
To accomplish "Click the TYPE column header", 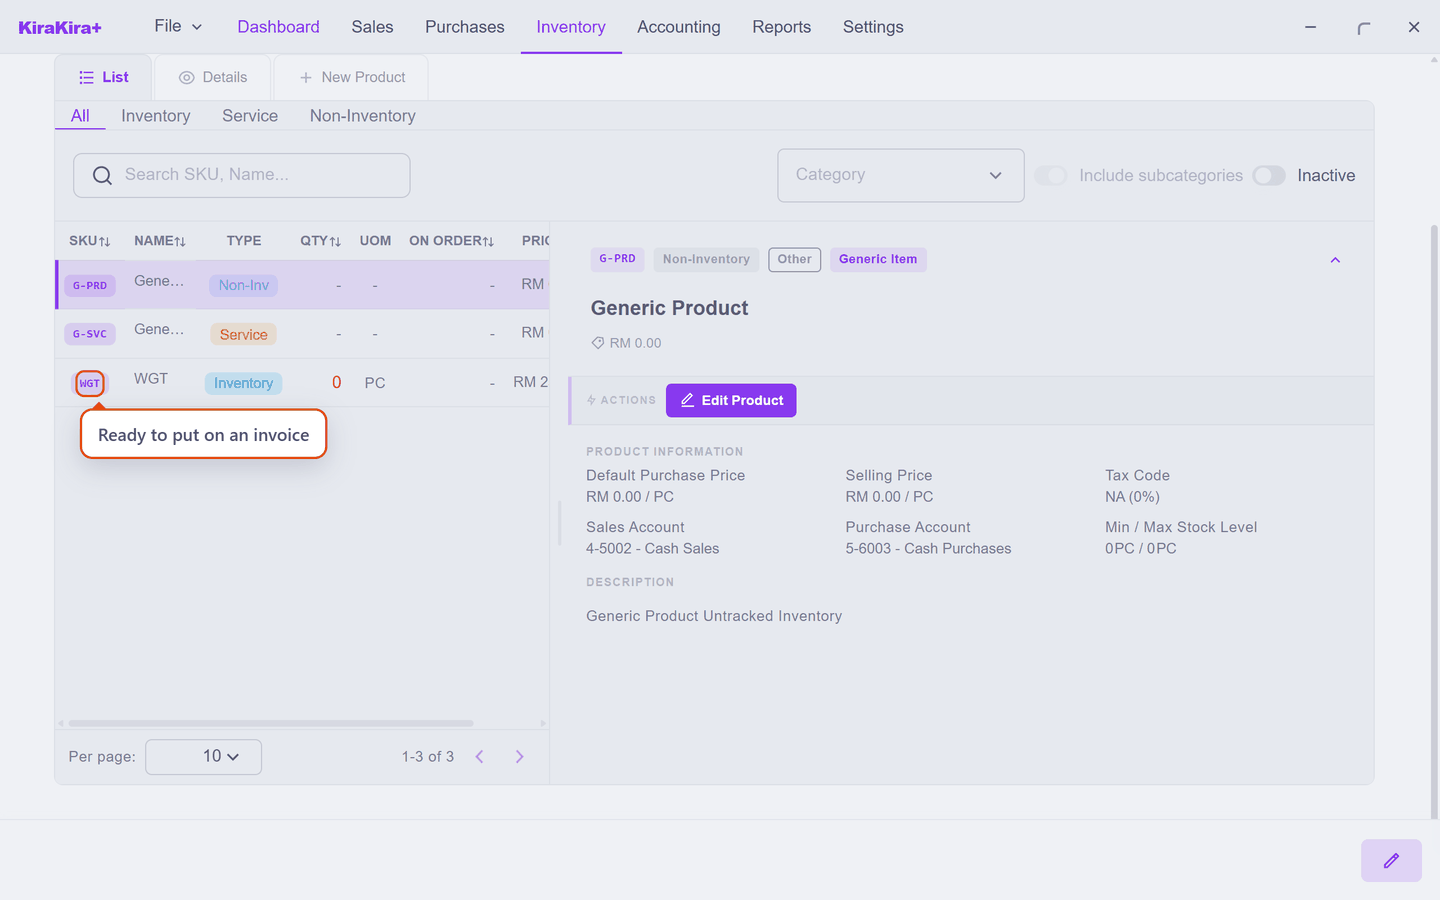I will [x=244, y=241].
